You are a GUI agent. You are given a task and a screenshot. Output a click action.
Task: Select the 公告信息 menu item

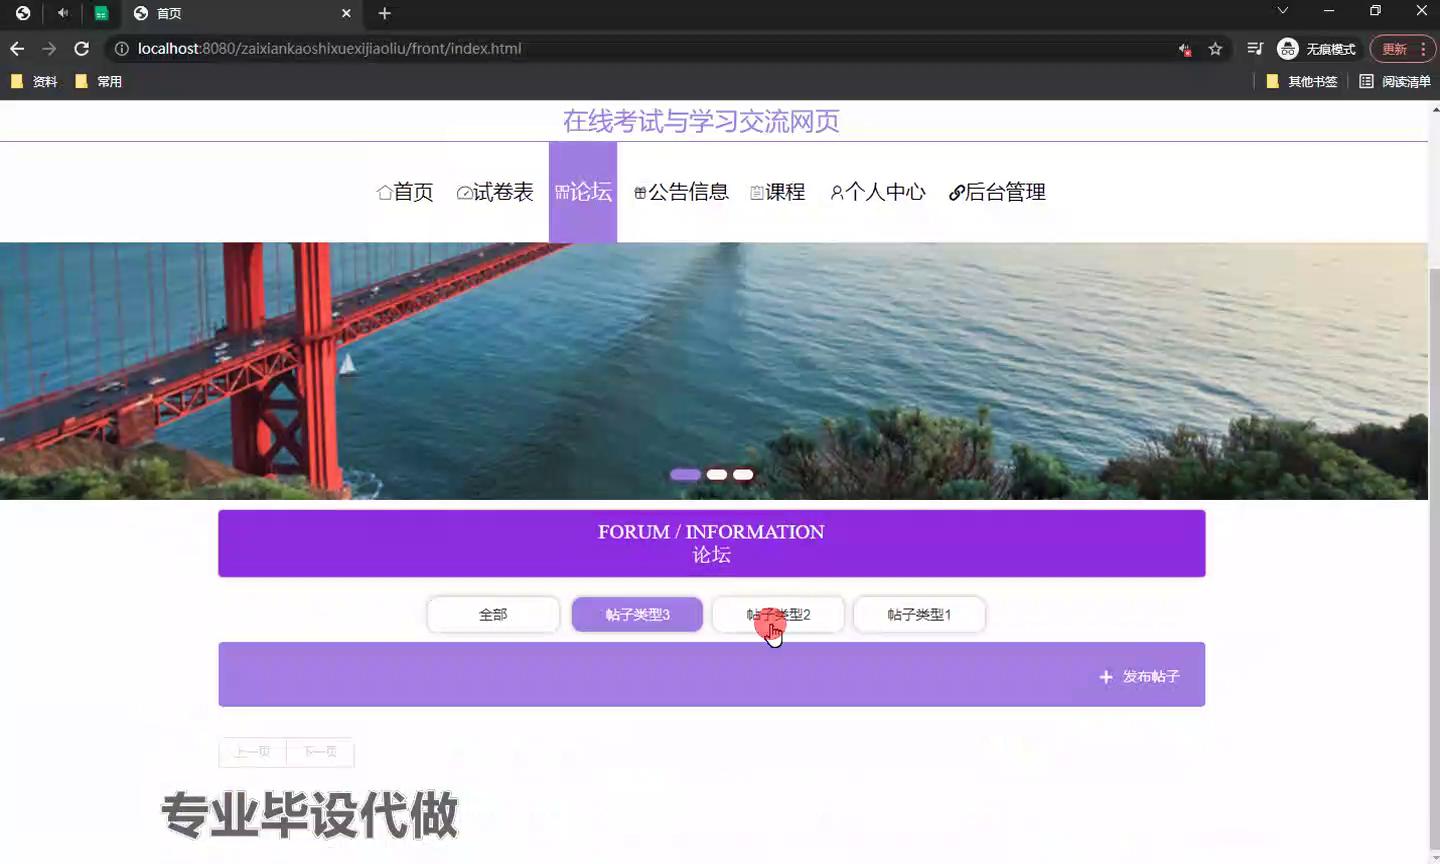tap(681, 192)
